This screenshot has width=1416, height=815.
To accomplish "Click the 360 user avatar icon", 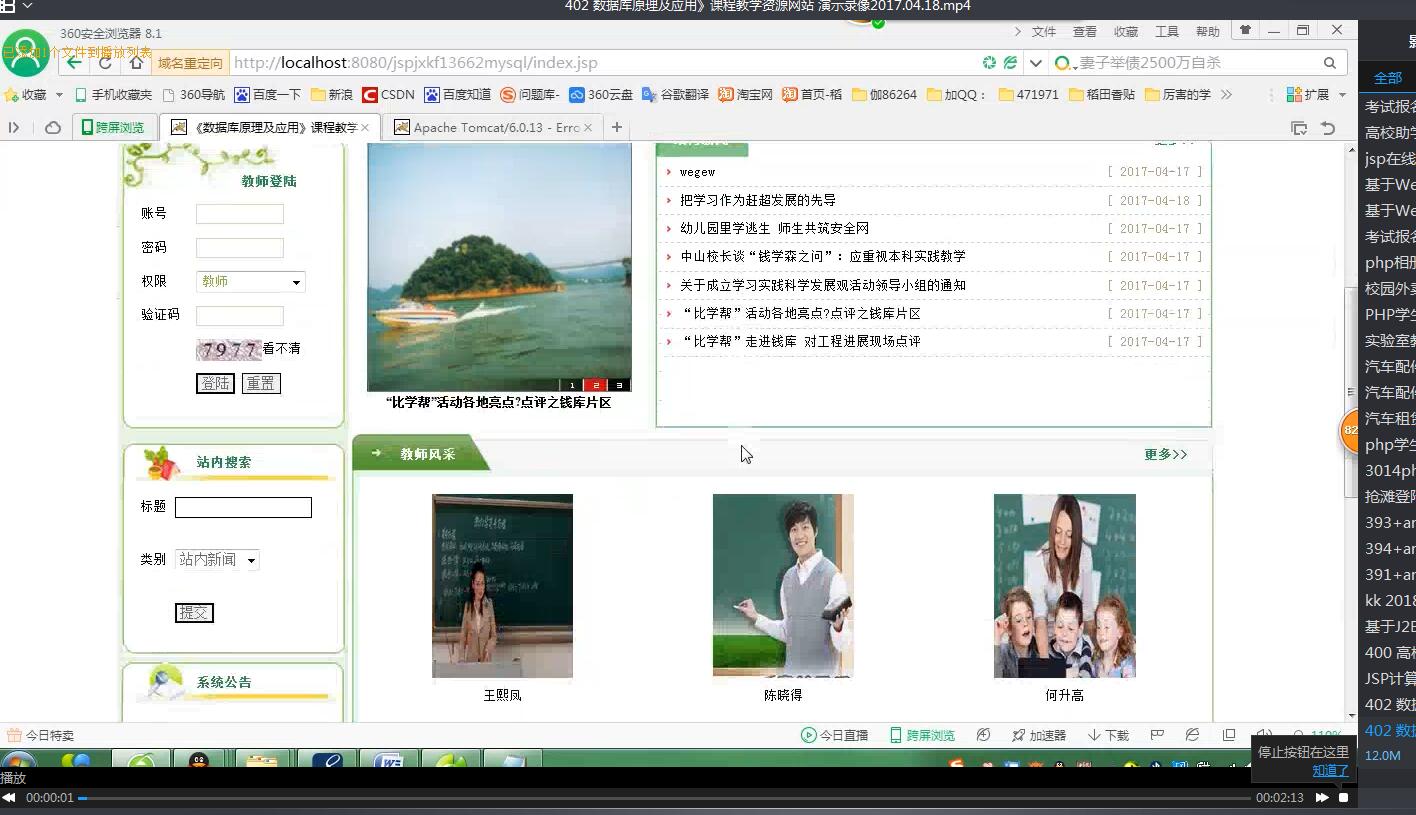I will [25, 52].
